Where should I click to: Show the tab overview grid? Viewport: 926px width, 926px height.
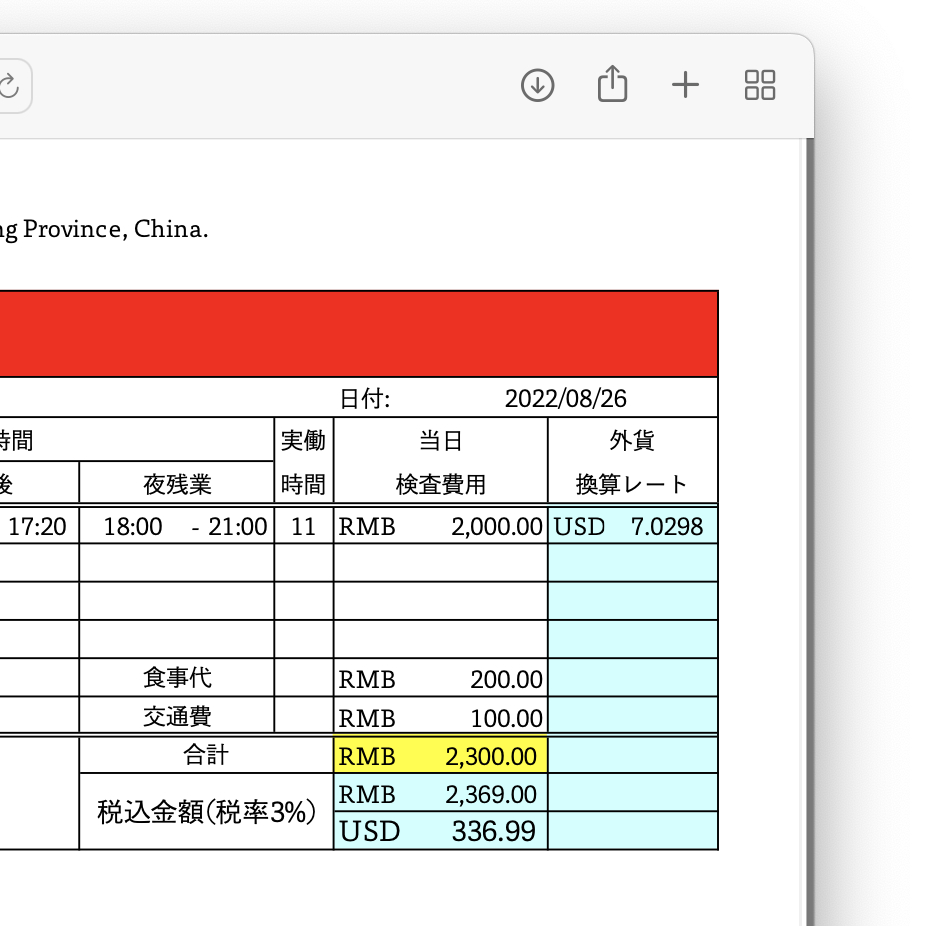[760, 85]
